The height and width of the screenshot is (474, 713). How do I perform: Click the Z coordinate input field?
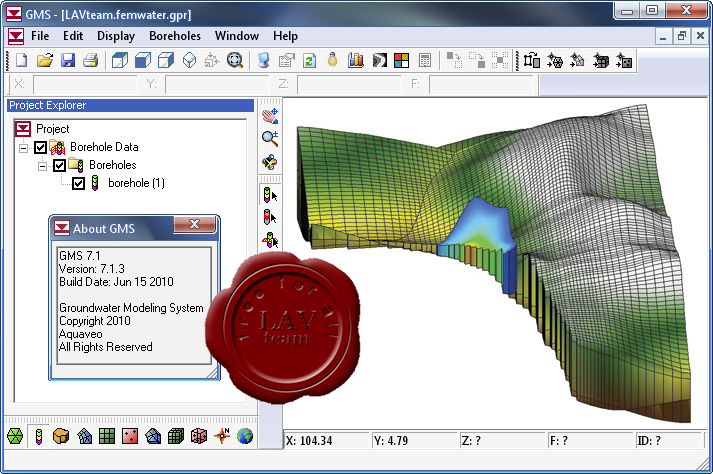click(x=348, y=84)
